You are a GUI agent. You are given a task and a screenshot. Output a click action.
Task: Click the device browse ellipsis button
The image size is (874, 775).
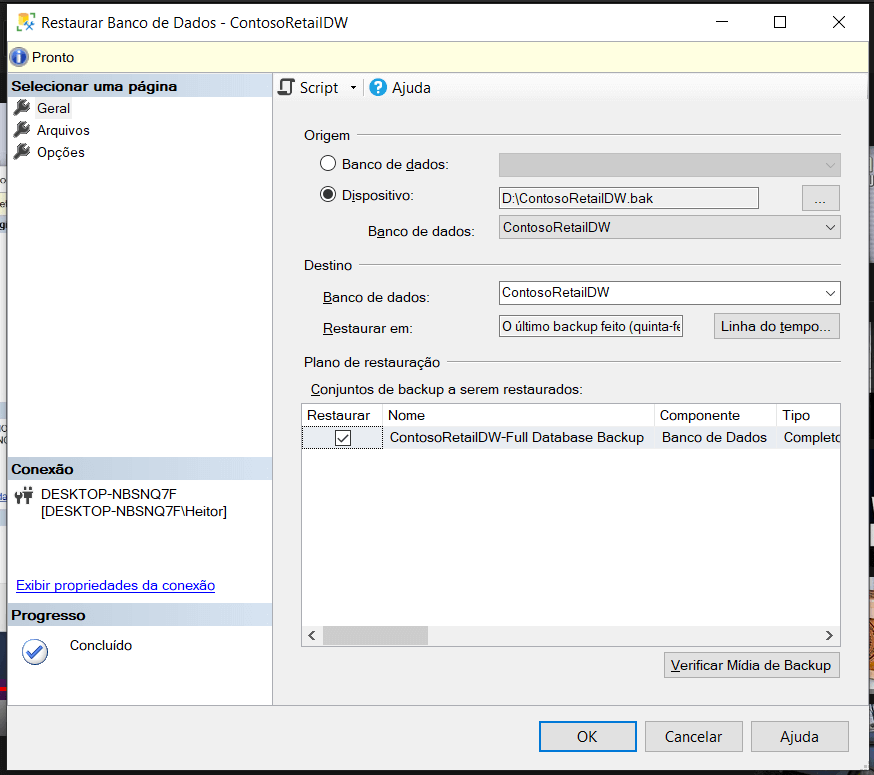(820, 199)
